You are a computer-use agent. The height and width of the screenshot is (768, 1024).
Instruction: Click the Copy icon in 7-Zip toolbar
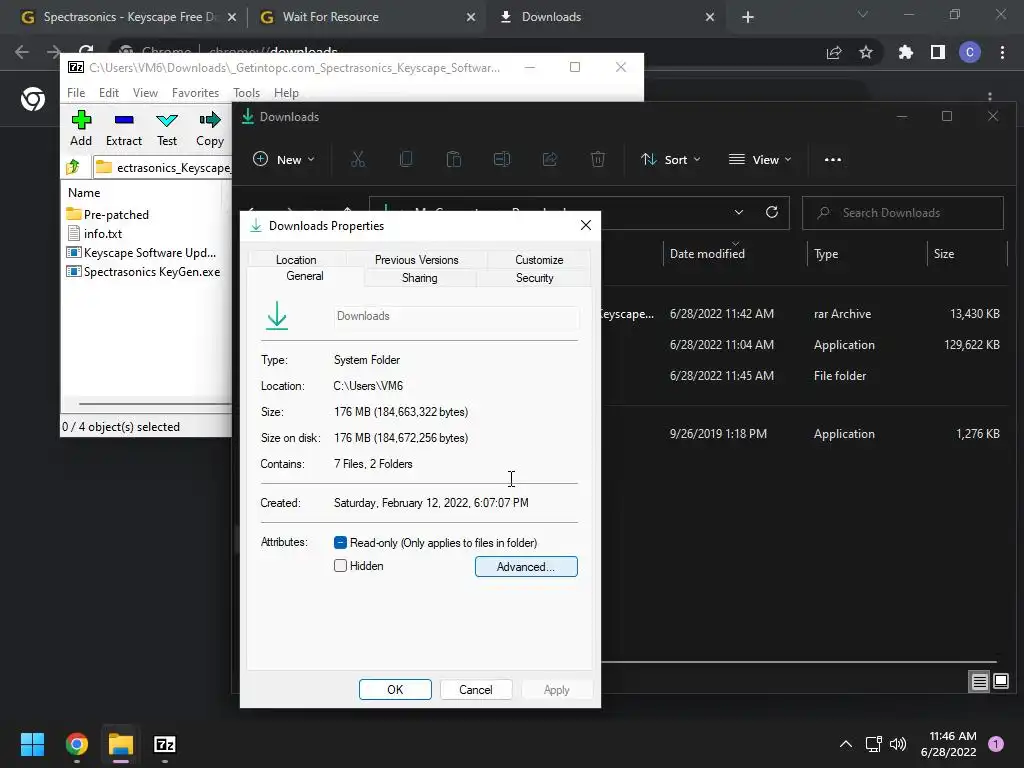[210, 129]
